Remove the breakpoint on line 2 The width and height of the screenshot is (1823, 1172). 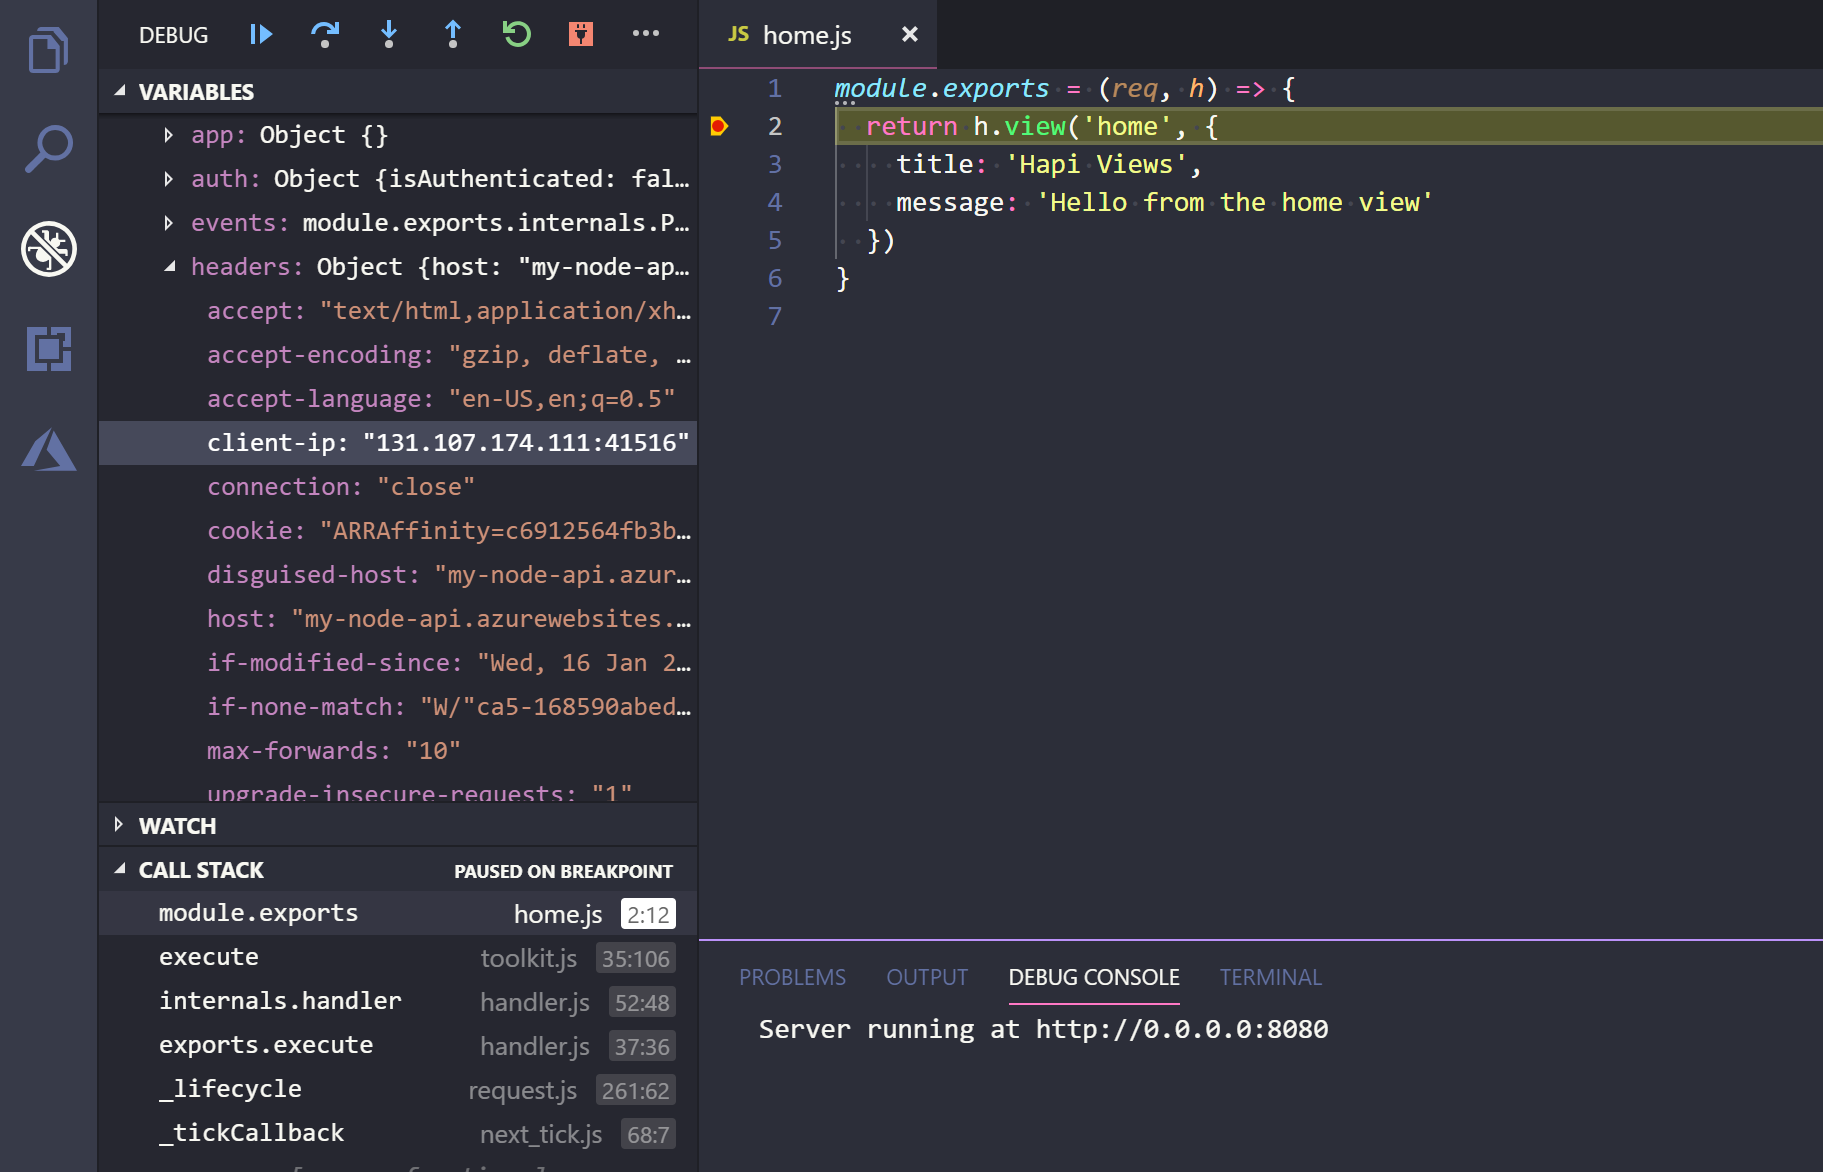coord(719,126)
